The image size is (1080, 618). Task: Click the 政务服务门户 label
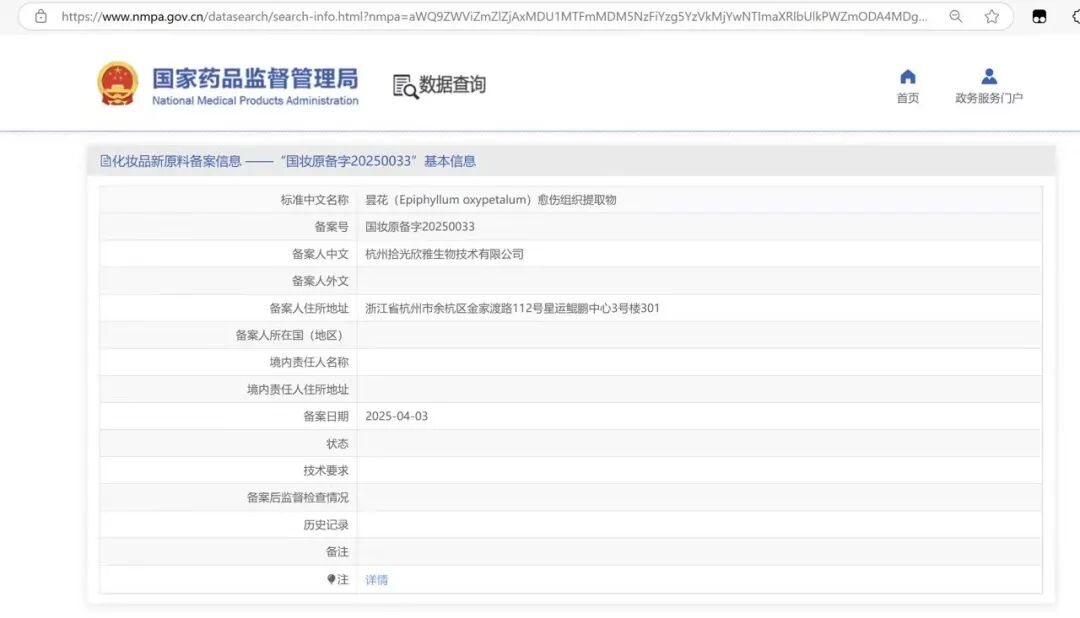[x=989, y=98]
